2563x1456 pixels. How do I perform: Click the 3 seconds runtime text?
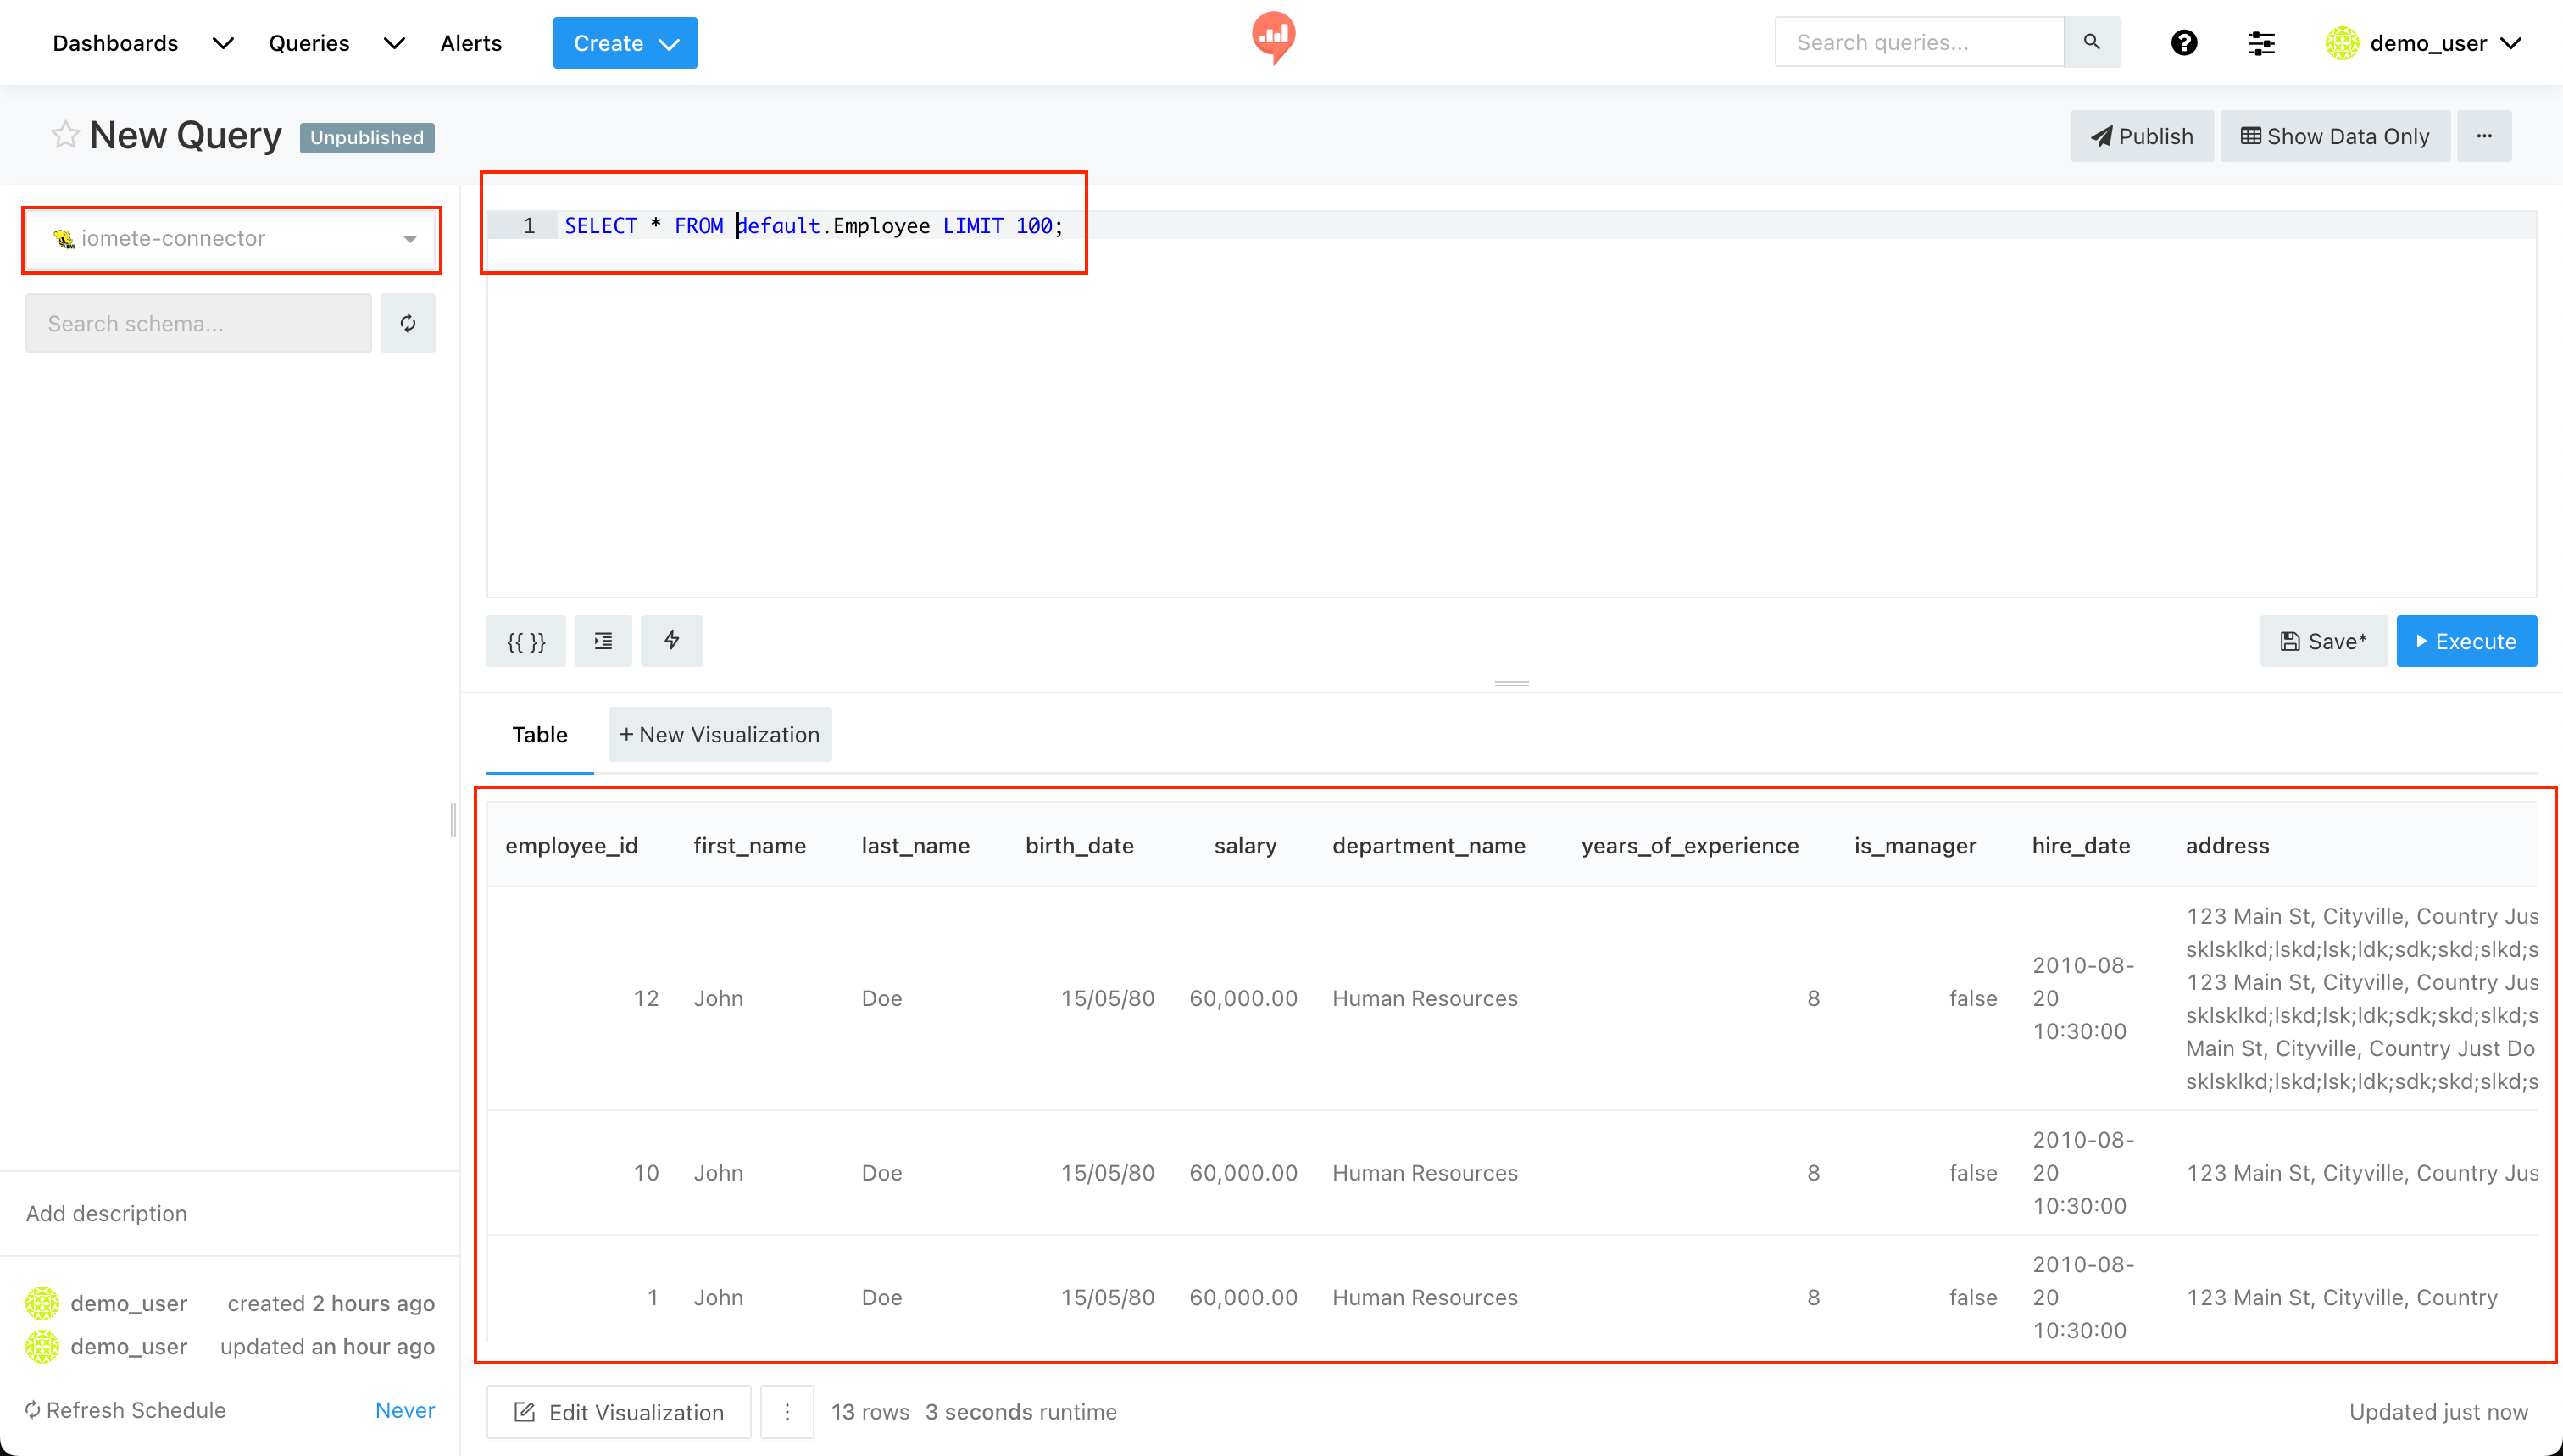(1021, 1411)
